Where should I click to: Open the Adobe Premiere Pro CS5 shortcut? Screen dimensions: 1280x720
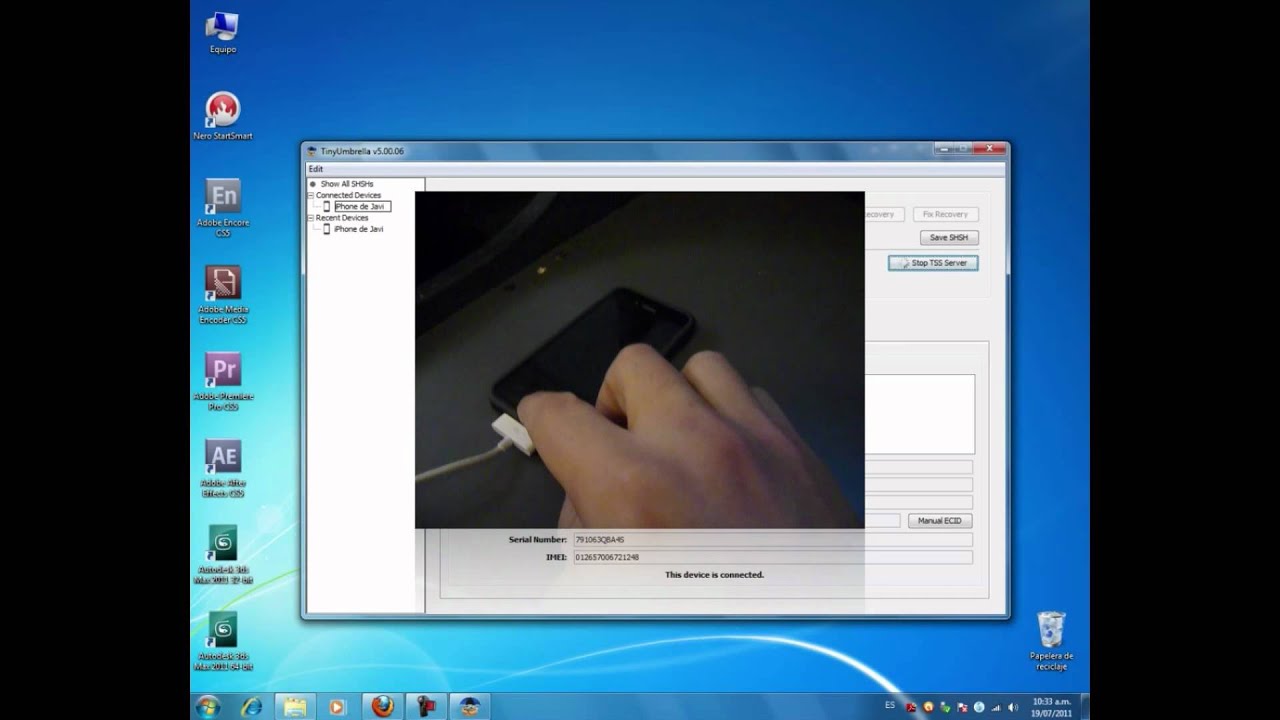tap(223, 382)
